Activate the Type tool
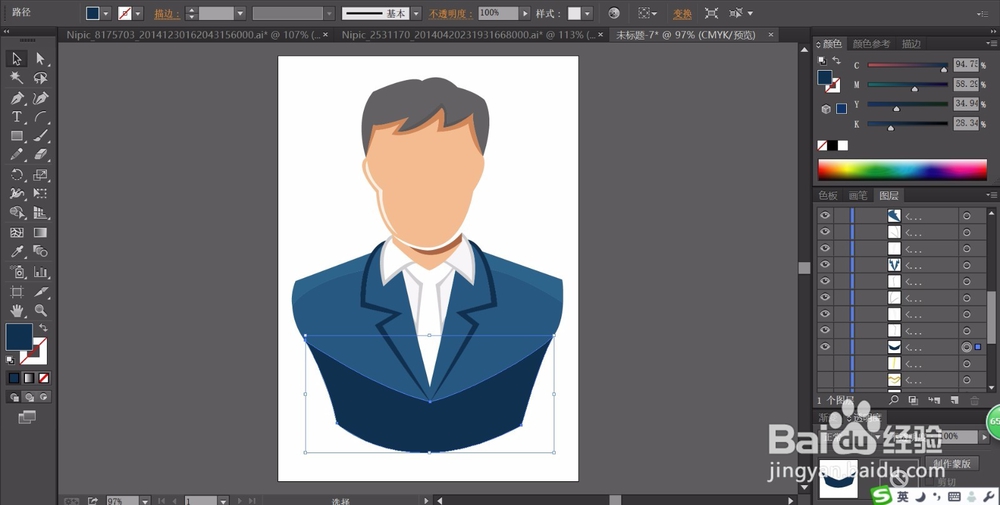Image resolution: width=1000 pixels, height=505 pixels. (x=17, y=117)
